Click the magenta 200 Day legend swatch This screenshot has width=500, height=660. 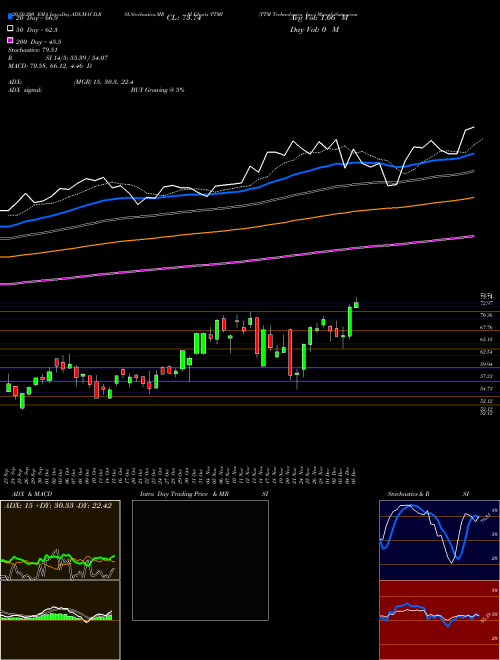pos(10,41)
